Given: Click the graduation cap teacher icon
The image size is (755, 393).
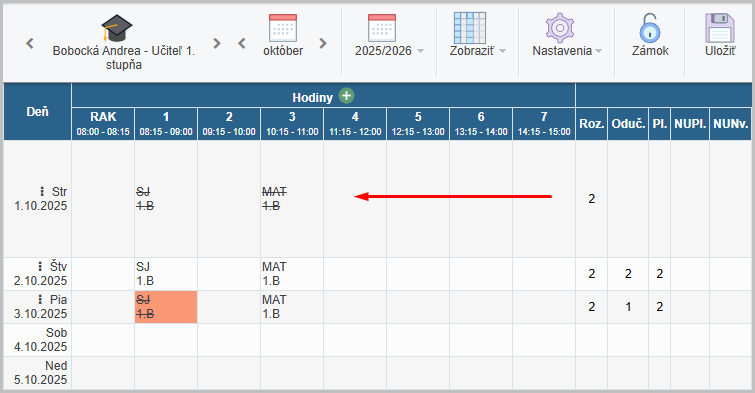Looking at the screenshot, I should [117, 28].
